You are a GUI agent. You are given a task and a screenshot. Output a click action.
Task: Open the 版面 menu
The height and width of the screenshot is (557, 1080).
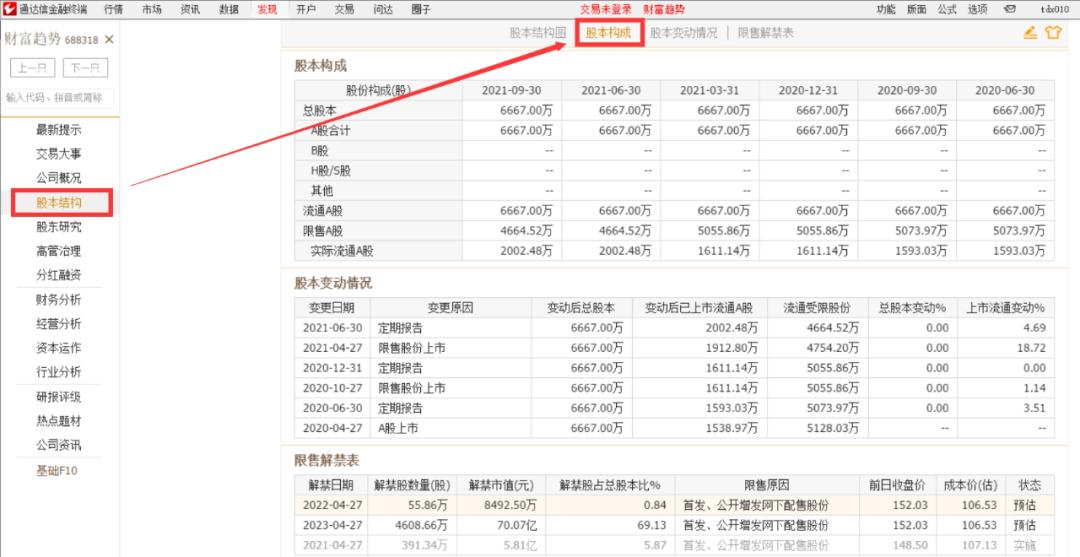coord(917,9)
